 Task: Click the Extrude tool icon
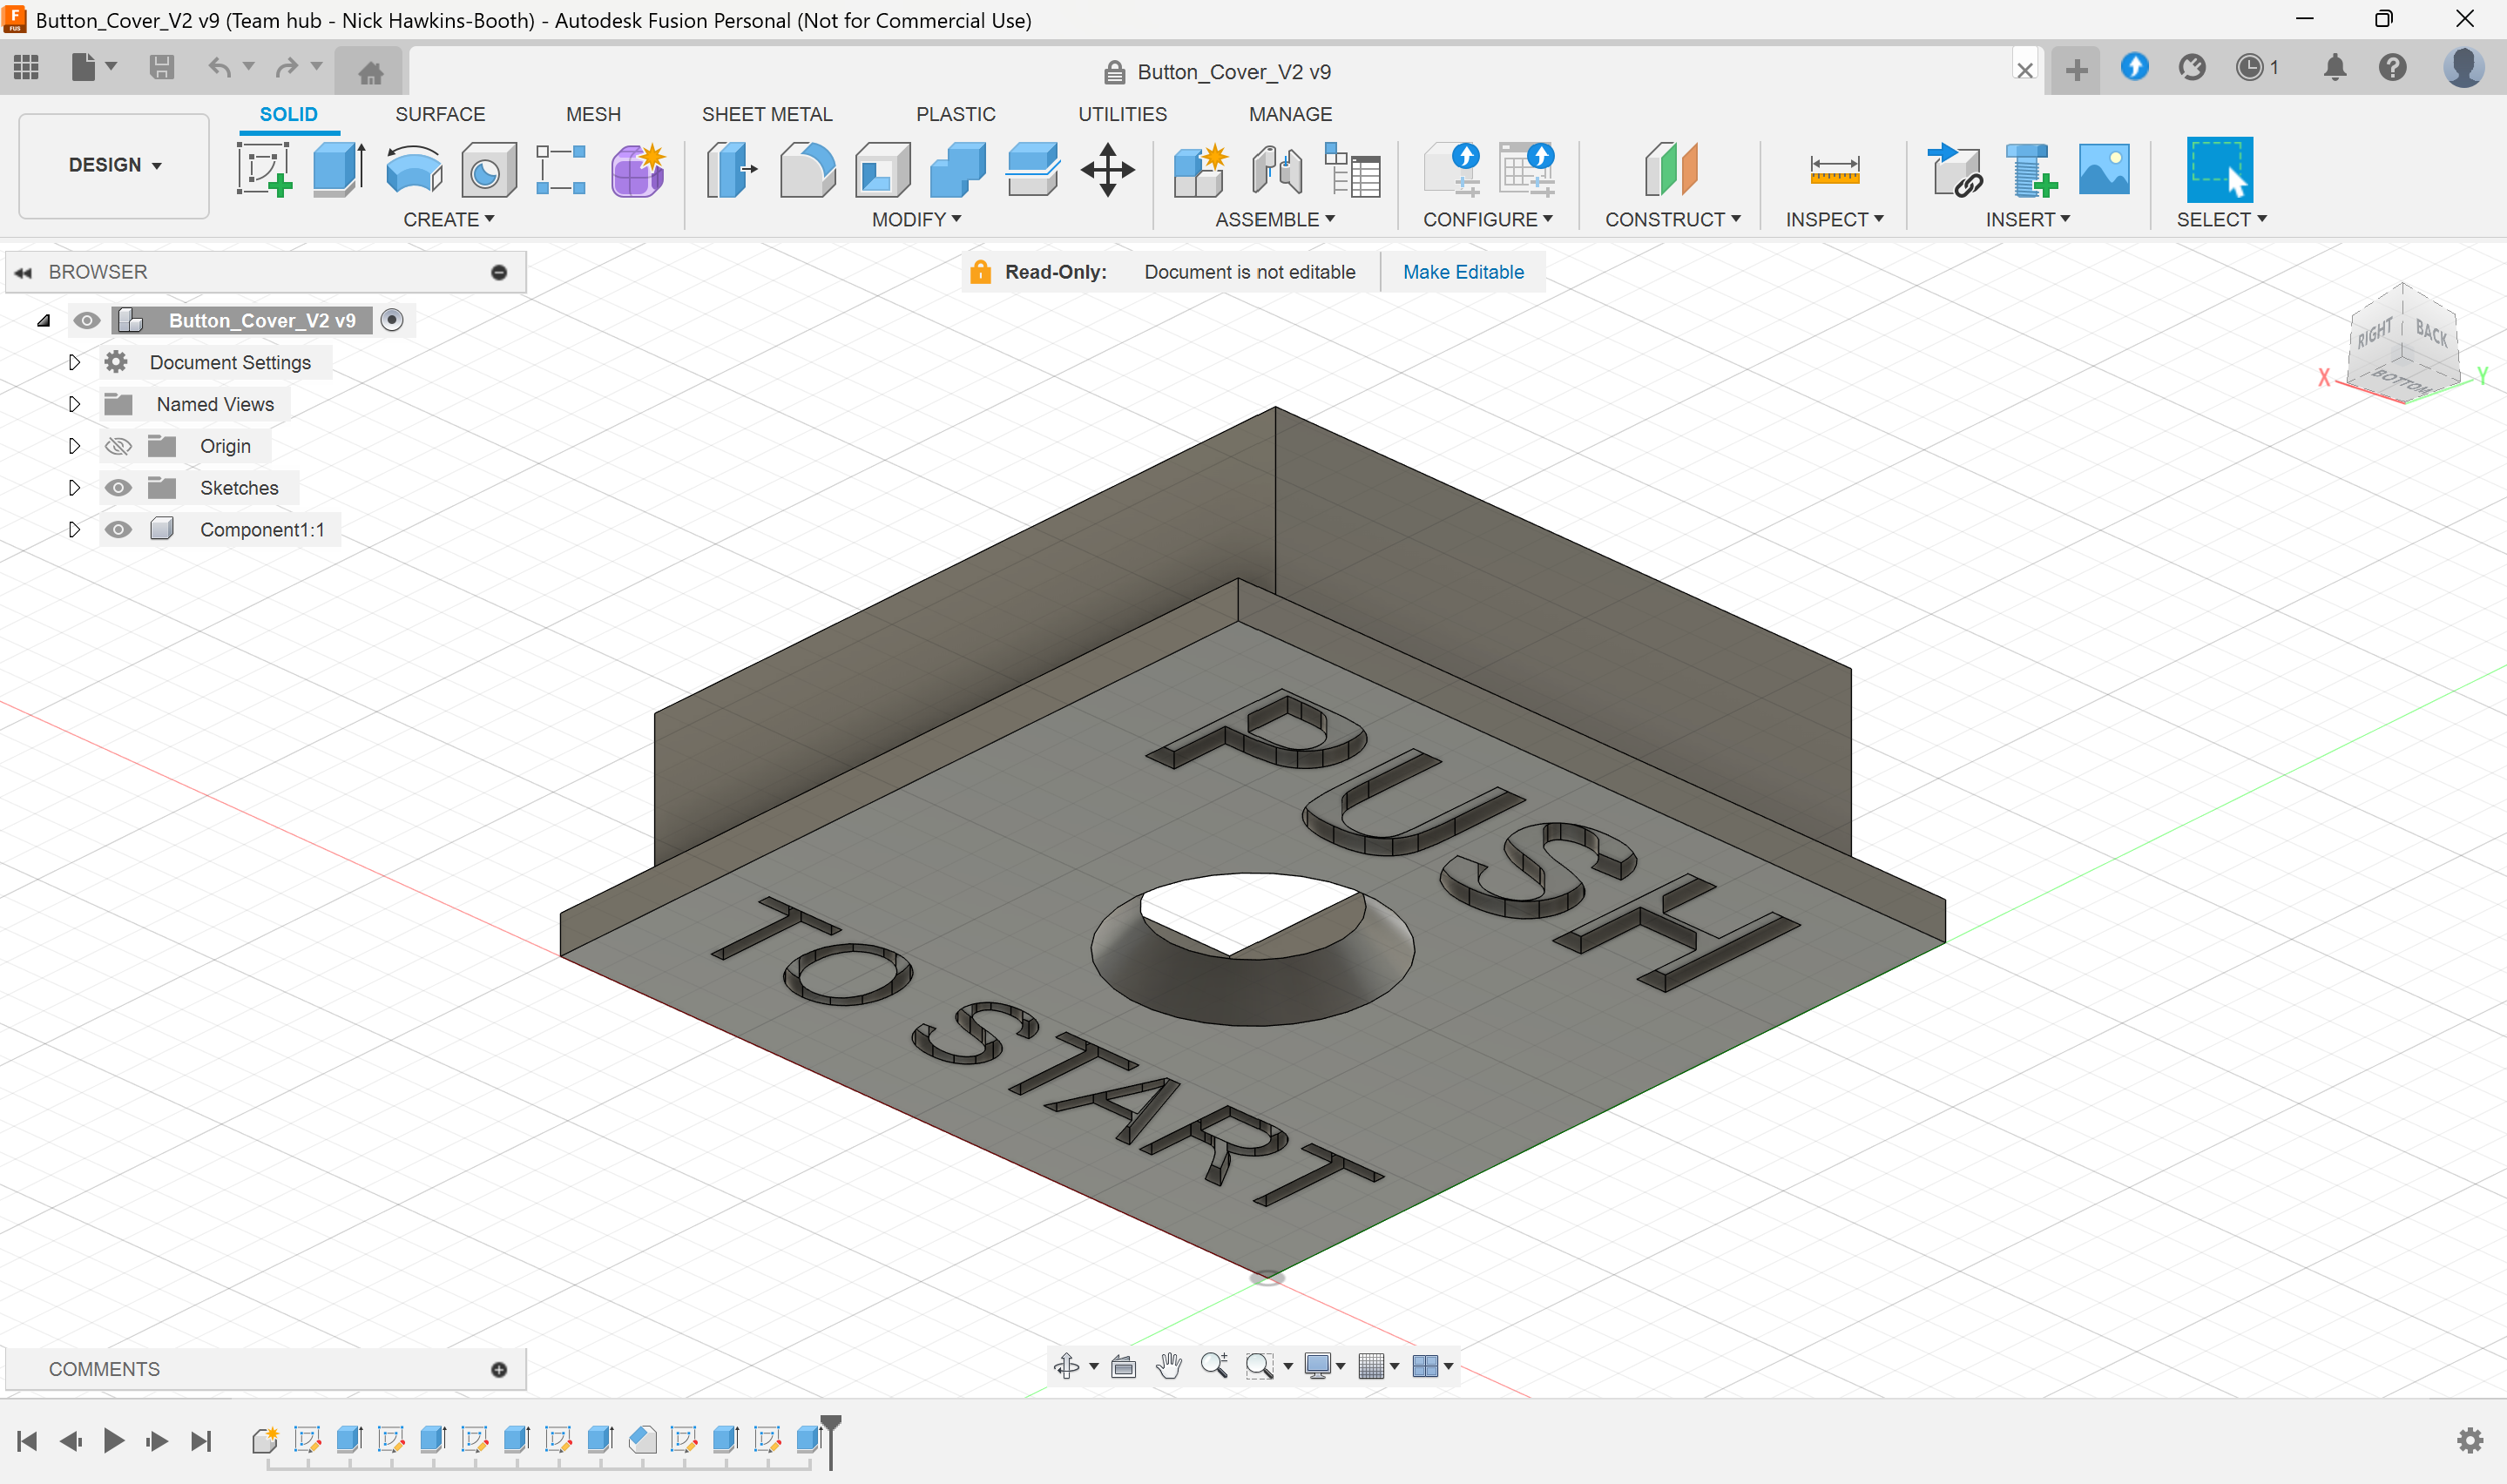click(338, 169)
